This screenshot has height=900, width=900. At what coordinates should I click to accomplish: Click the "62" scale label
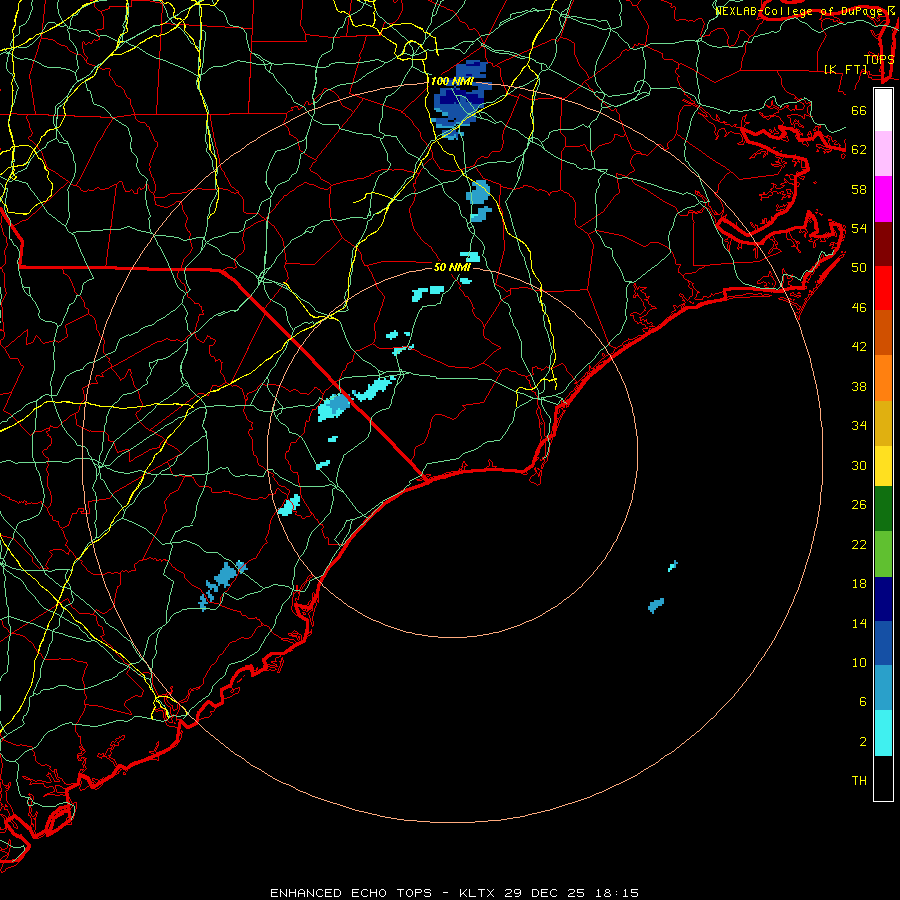pyautogui.click(x=859, y=150)
